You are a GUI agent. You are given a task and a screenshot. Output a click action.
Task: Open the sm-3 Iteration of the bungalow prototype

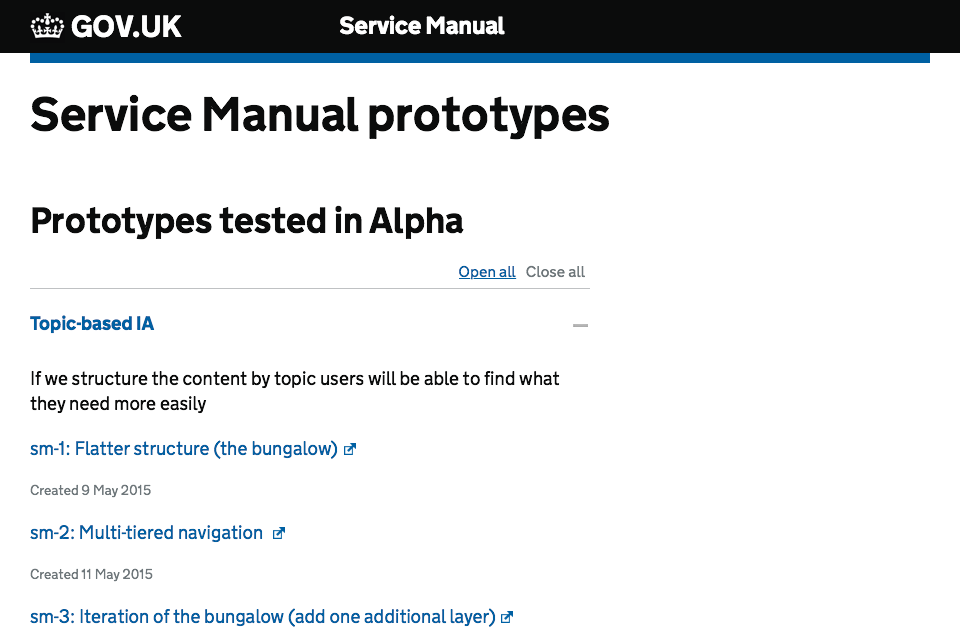pos(262,616)
